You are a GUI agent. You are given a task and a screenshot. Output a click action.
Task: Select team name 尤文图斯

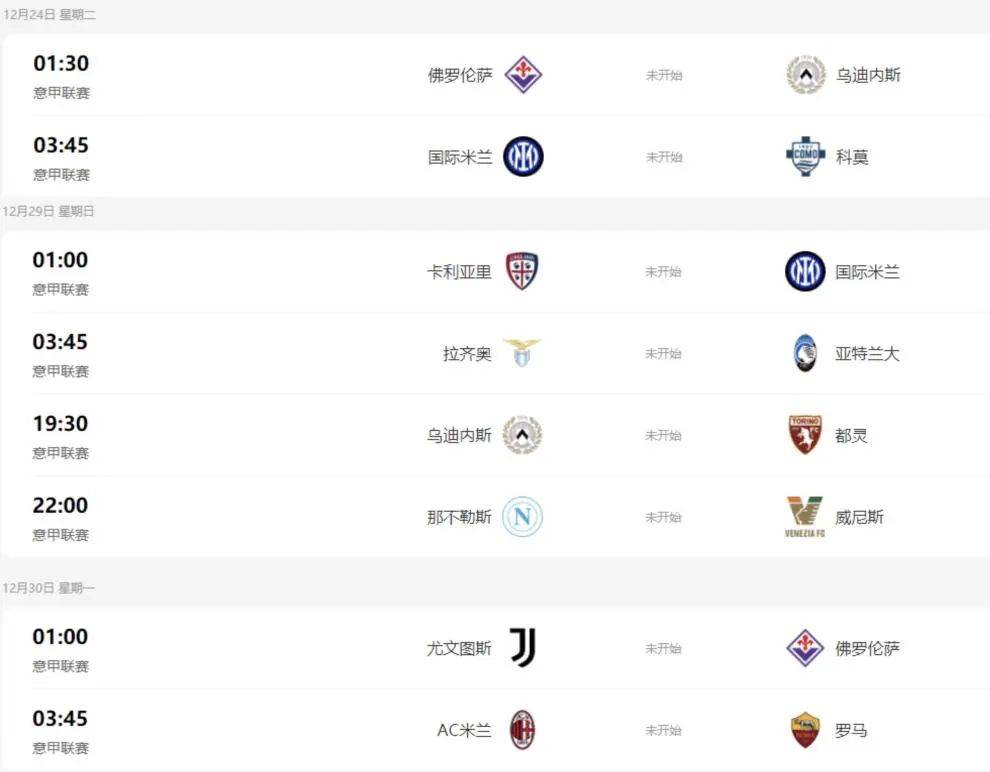click(x=459, y=648)
